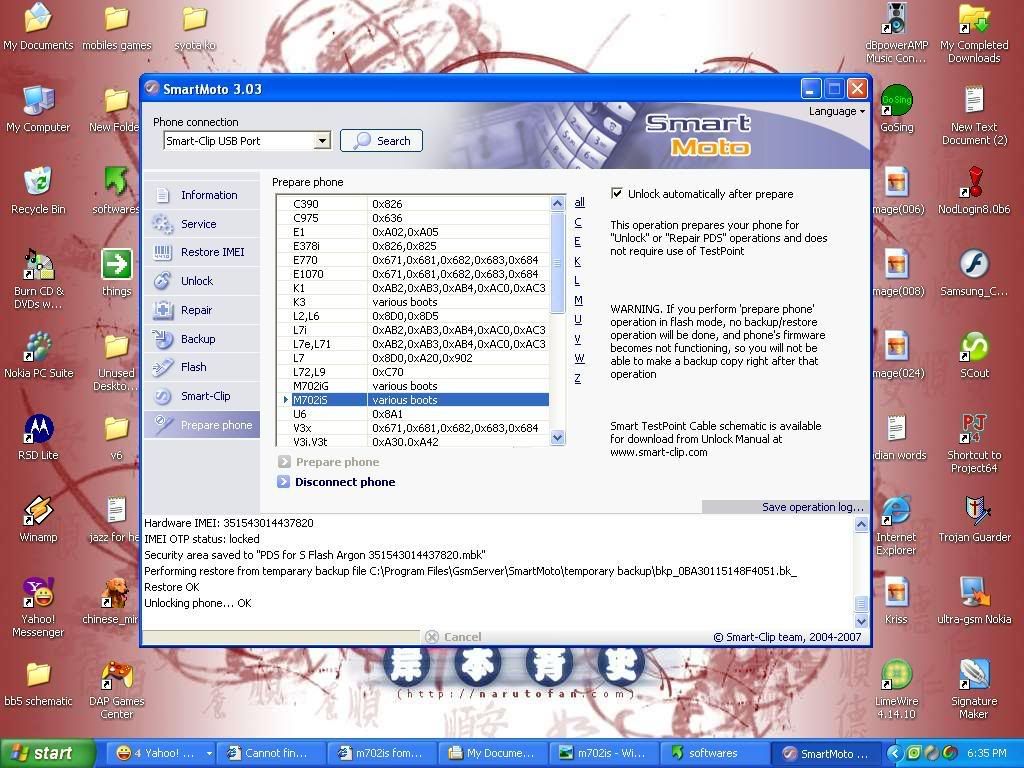Switch to softwares taskbar window
This screenshot has width=1024, height=768.
click(713, 753)
